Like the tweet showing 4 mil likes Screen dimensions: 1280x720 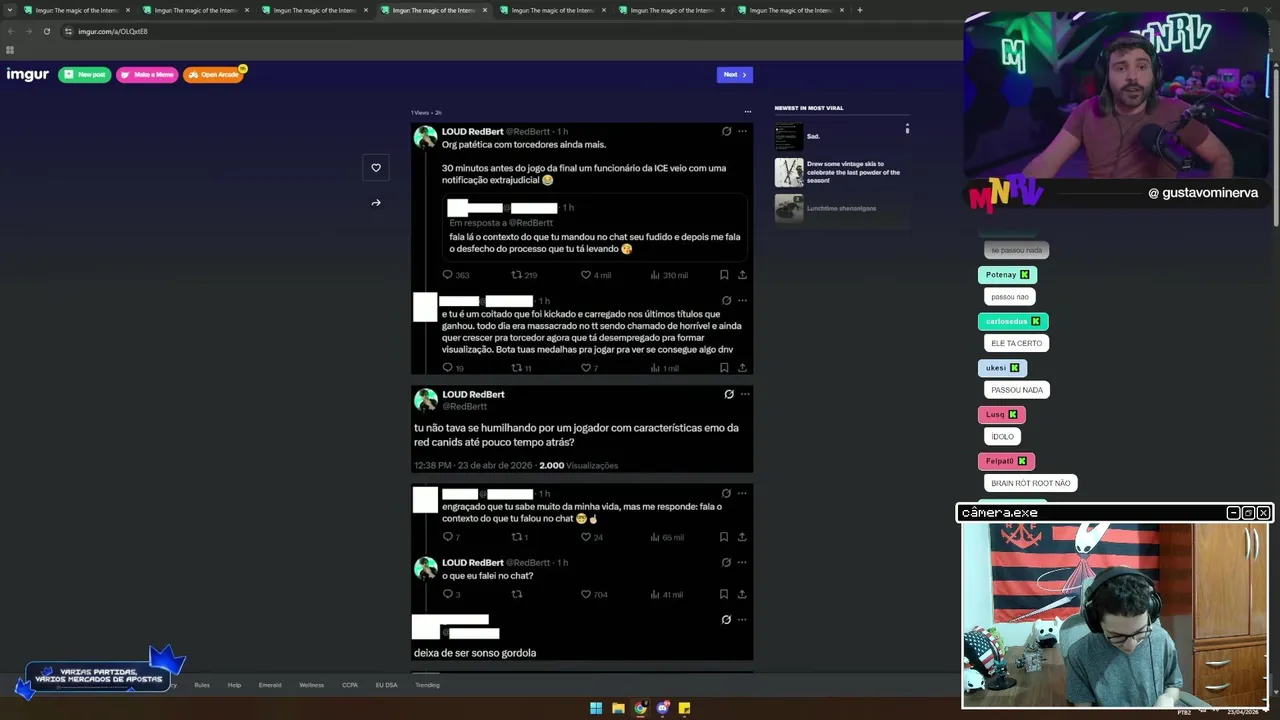(x=586, y=274)
